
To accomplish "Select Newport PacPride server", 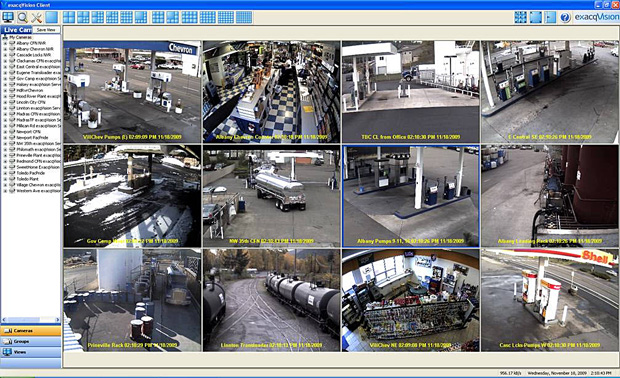I will [x=32, y=138].
